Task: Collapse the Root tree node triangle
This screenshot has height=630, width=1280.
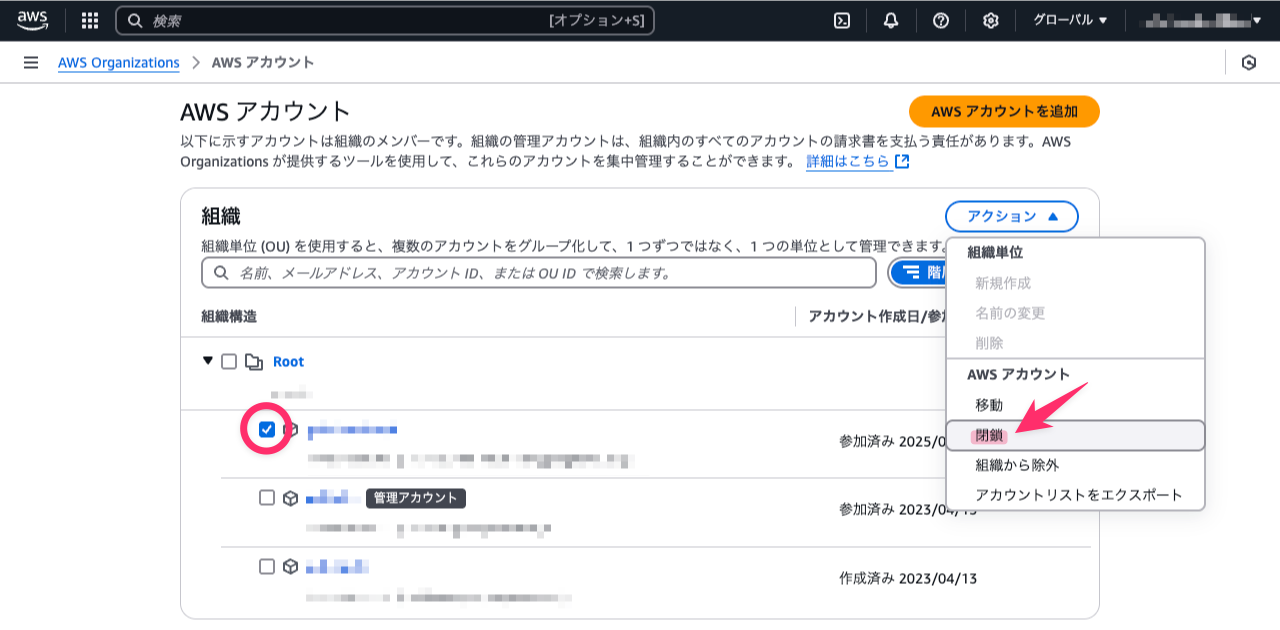Action: (208, 361)
